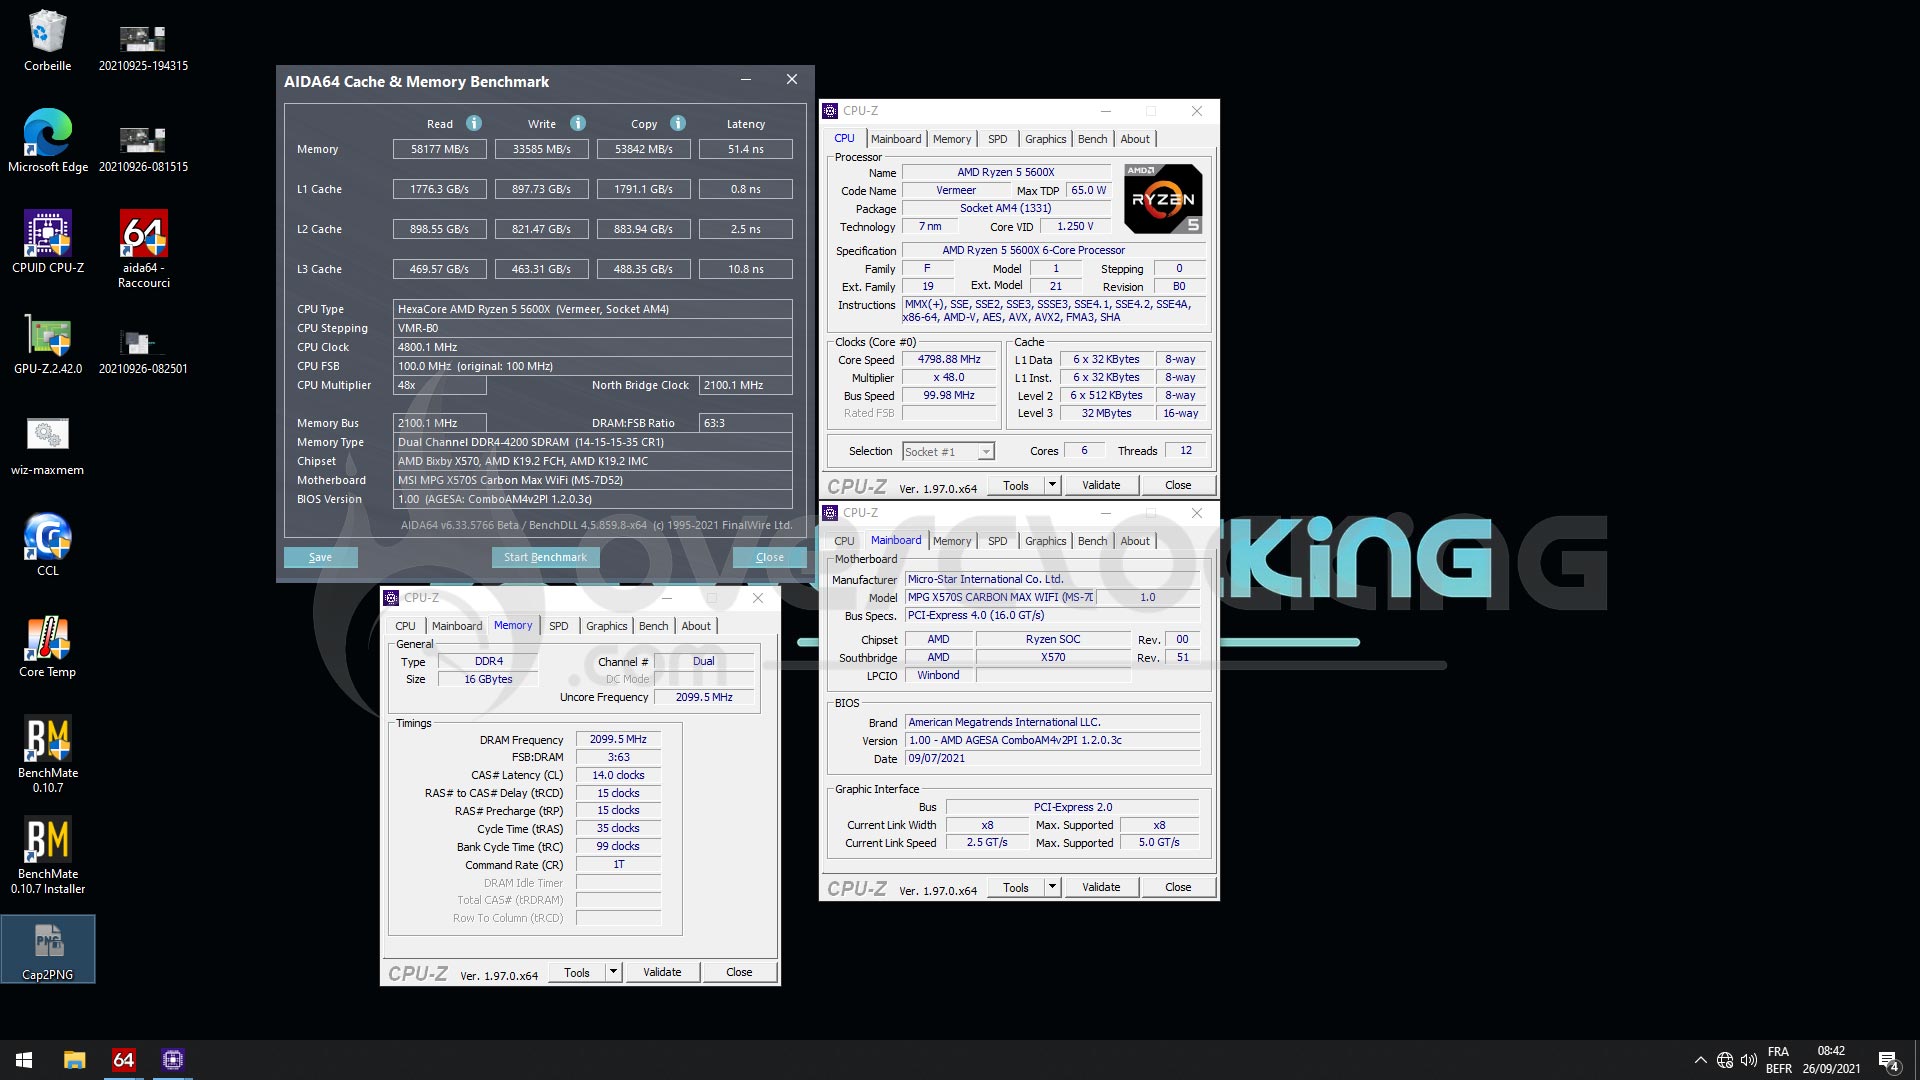
Task: Launch Microsoft Edge from the desktop
Action: [x=47, y=141]
